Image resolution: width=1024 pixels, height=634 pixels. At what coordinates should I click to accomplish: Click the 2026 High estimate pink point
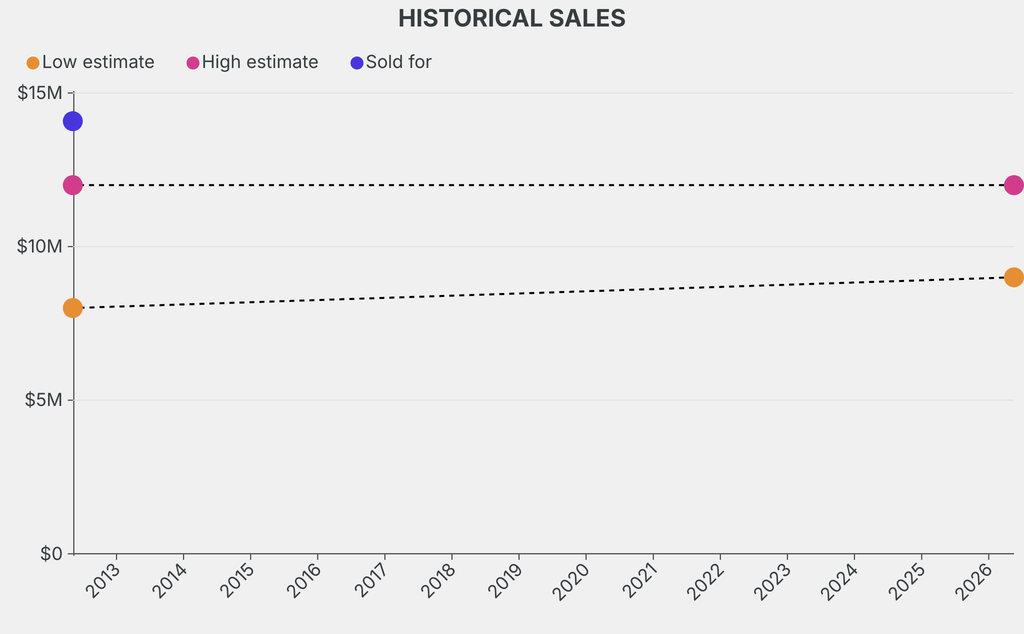1013,185
